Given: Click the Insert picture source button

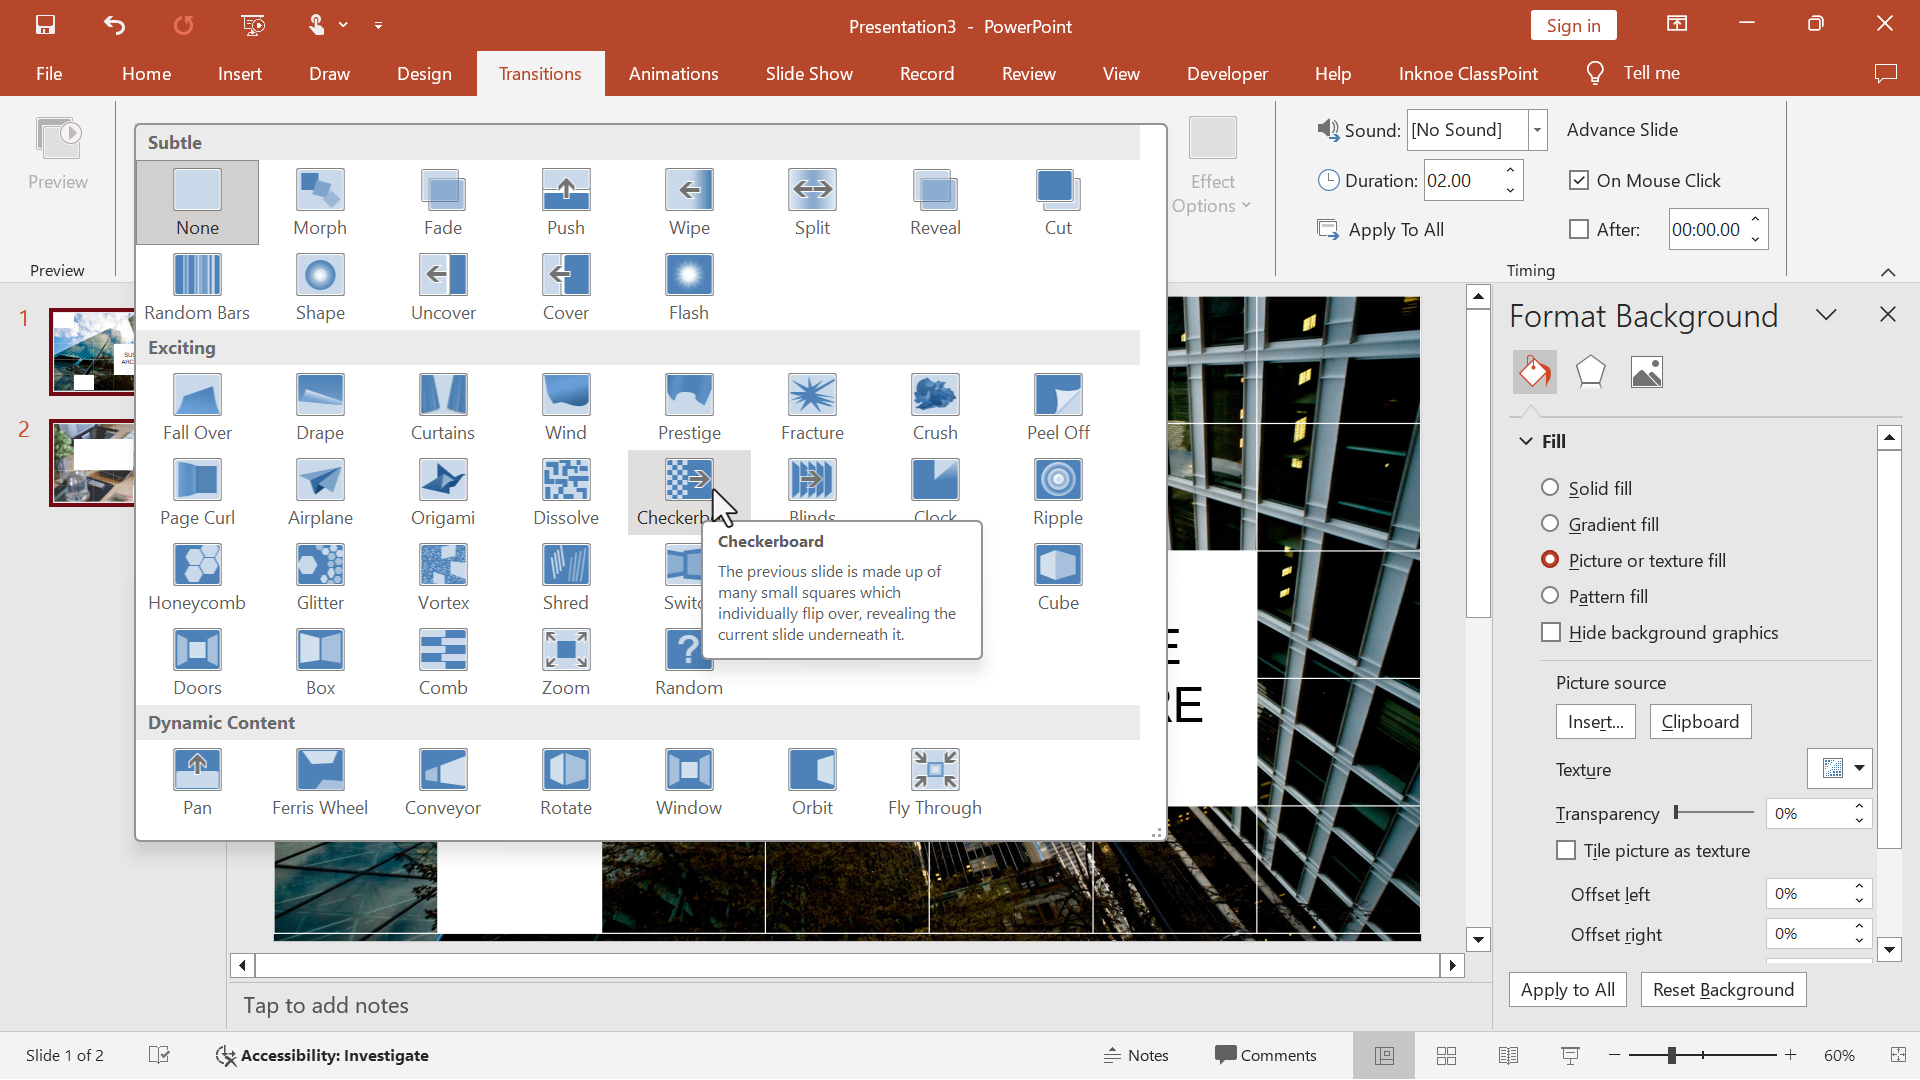Looking at the screenshot, I should 1596,721.
